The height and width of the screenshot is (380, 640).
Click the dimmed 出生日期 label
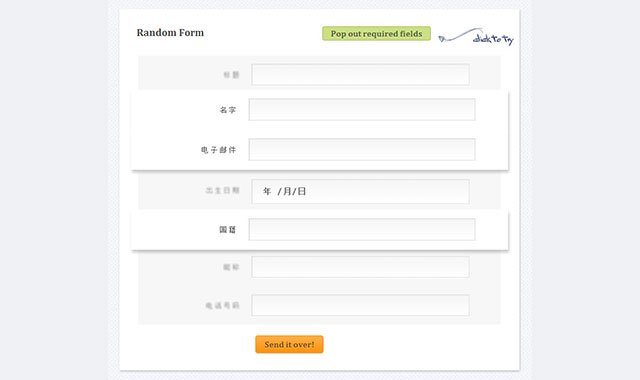pyautogui.click(x=222, y=191)
